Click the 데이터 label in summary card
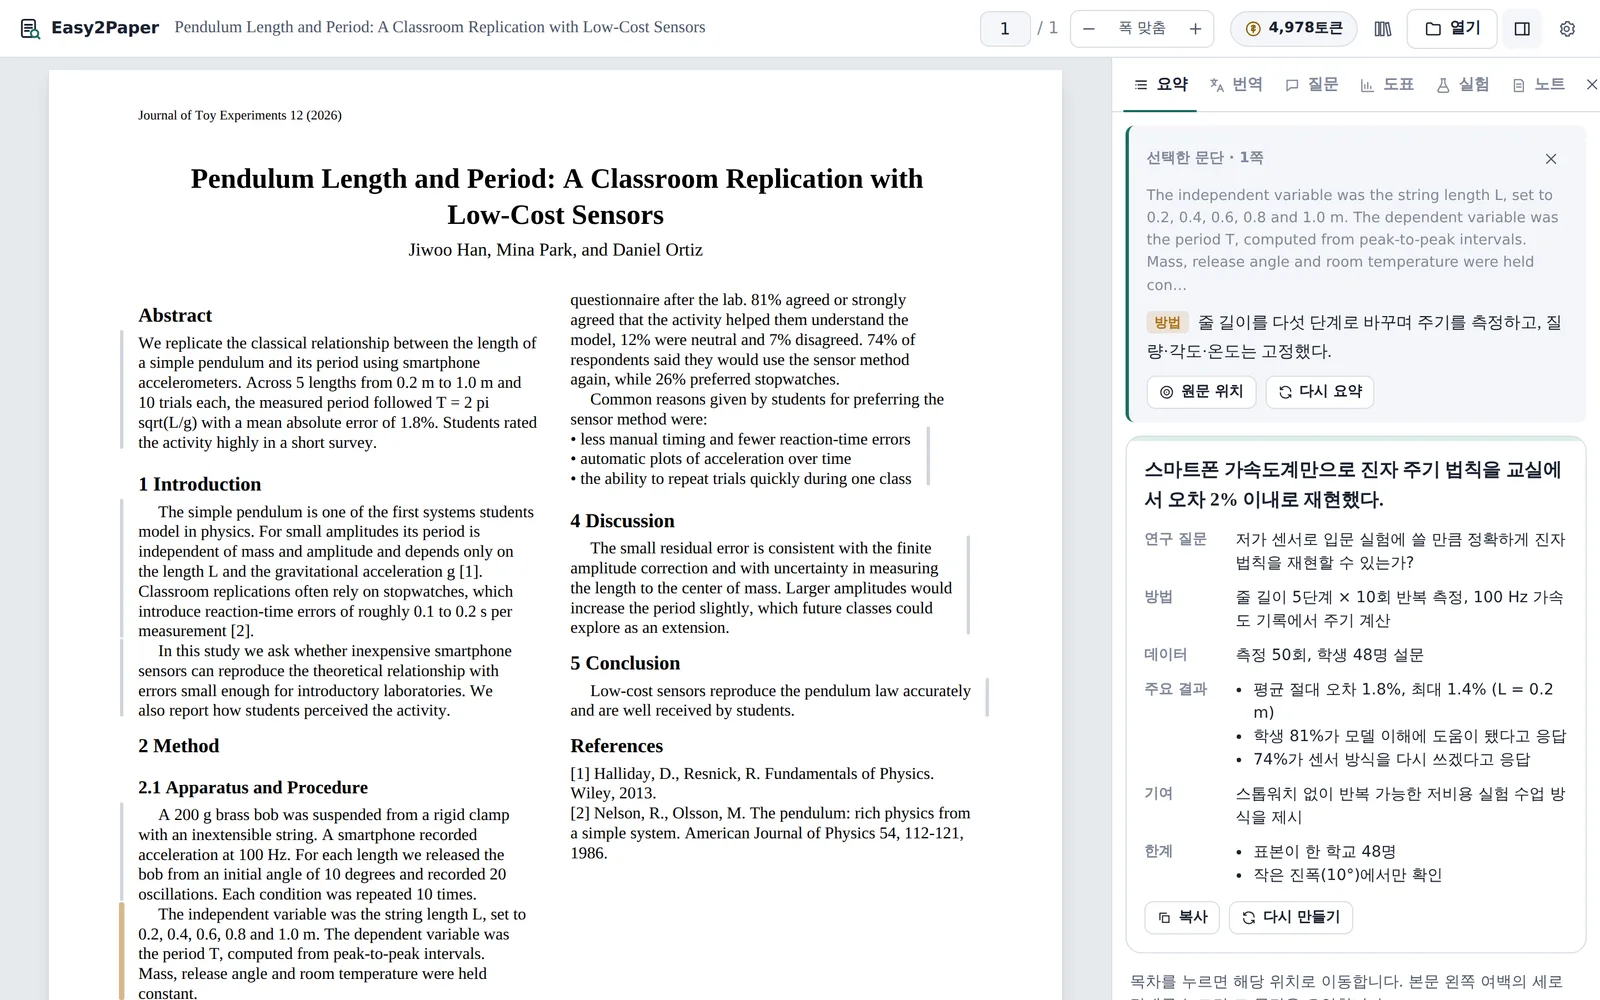This screenshot has height=1000, width=1600. (x=1166, y=655)
